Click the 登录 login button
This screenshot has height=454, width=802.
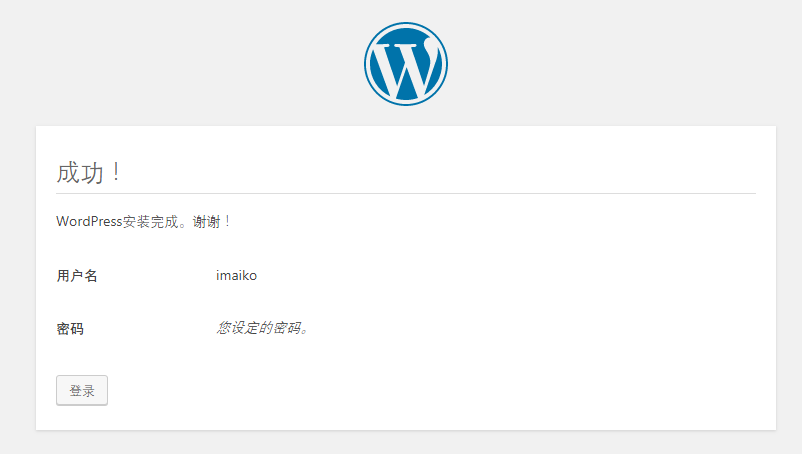point(82,391)
